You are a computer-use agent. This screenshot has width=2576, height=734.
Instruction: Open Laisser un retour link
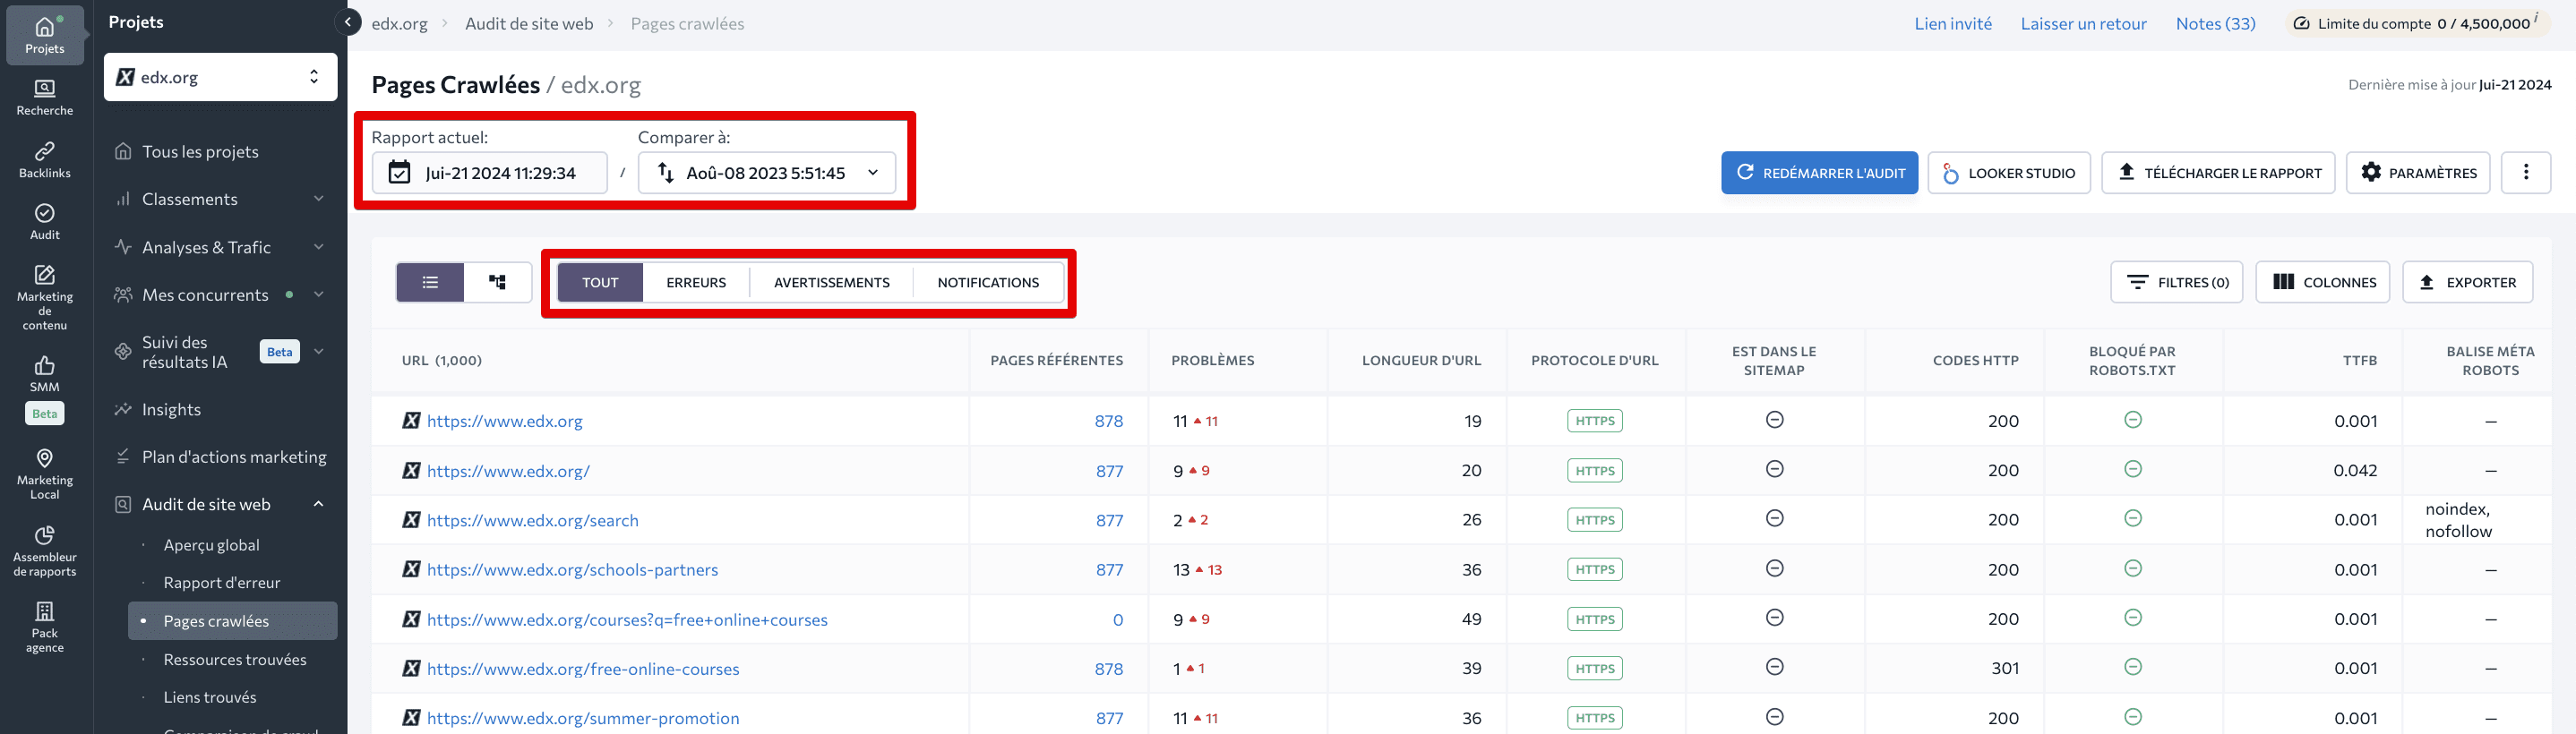coord(2083,23)
